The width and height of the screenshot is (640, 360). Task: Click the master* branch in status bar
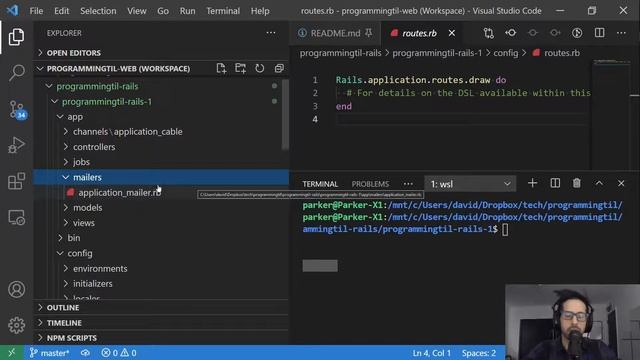pyautogui.click(x=49, y=353)
